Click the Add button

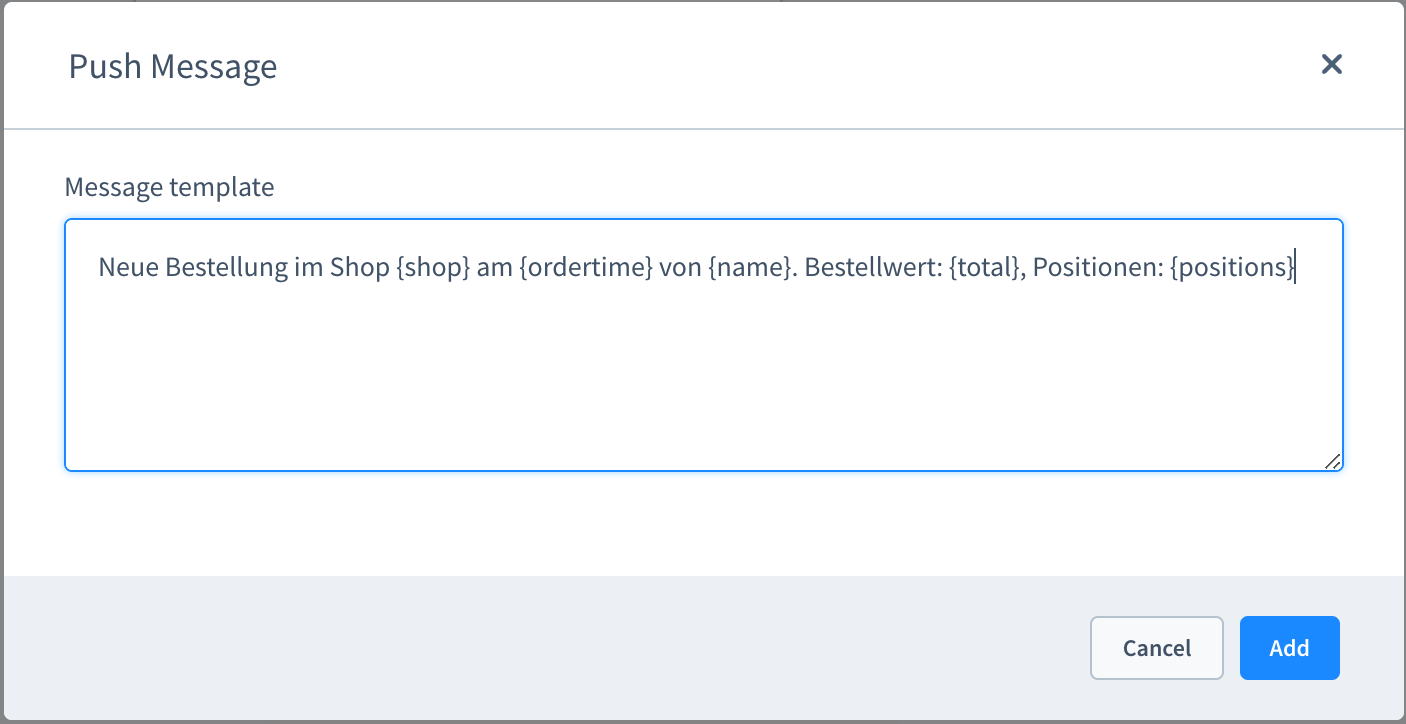tap(1289, 648)
